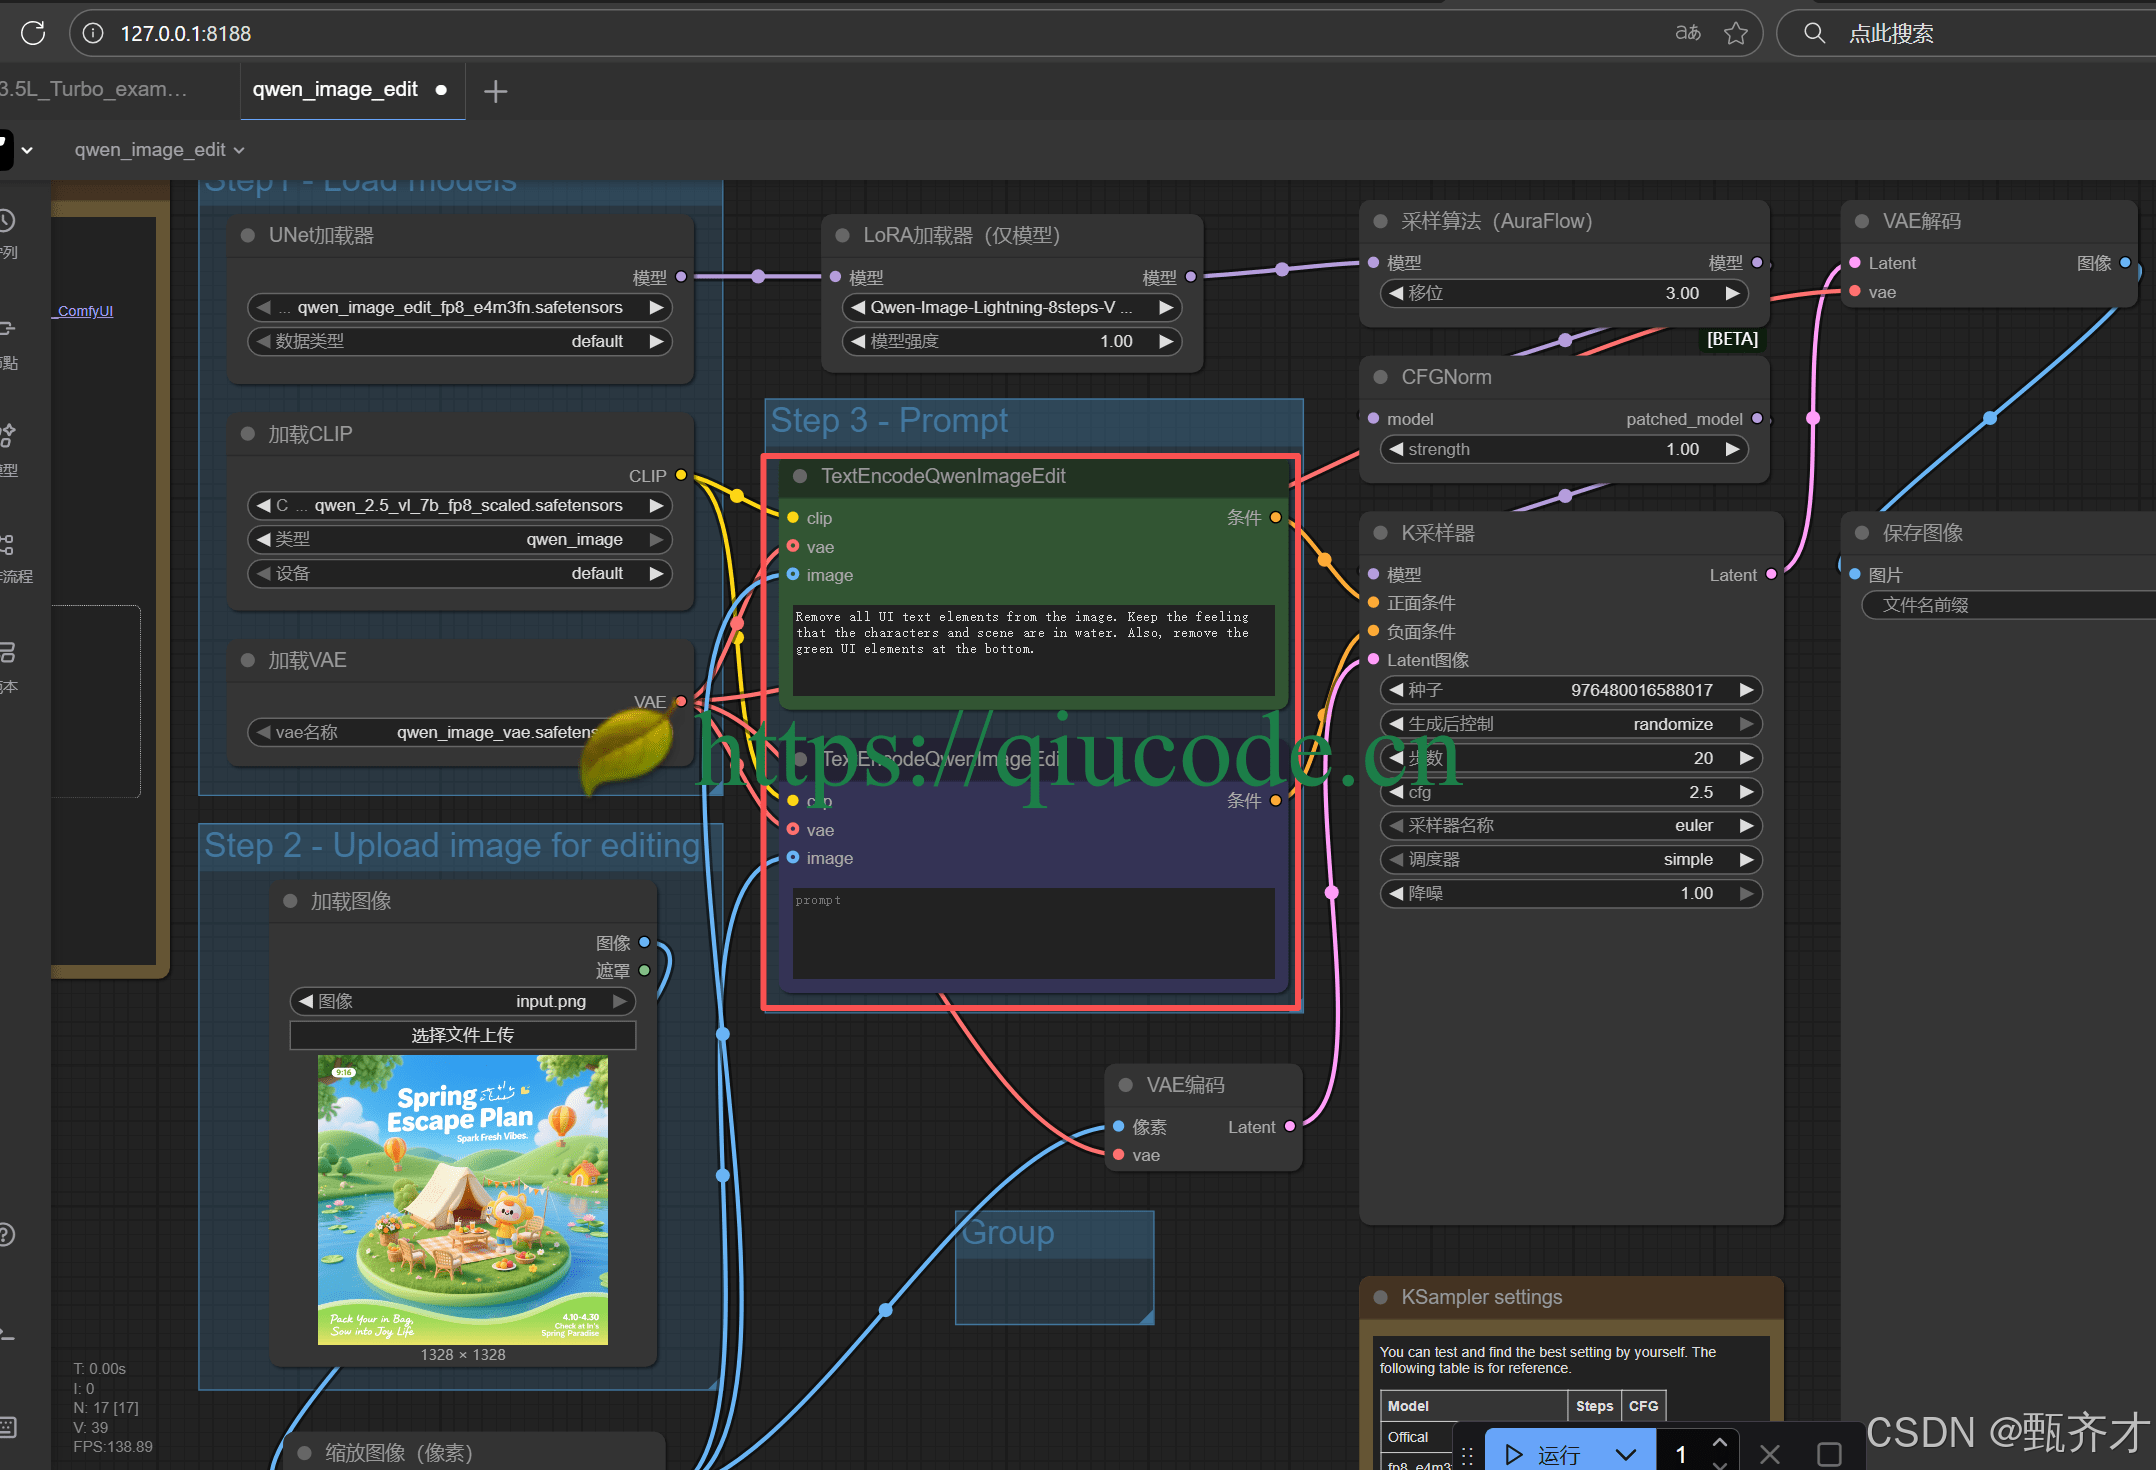
Task: Collapse the 加载CLIP node via its dot
Action: [x=248, y=434]
